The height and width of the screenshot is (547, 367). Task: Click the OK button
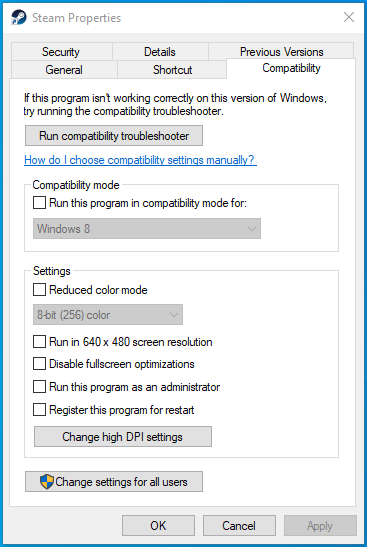click(x=158, y=525)
